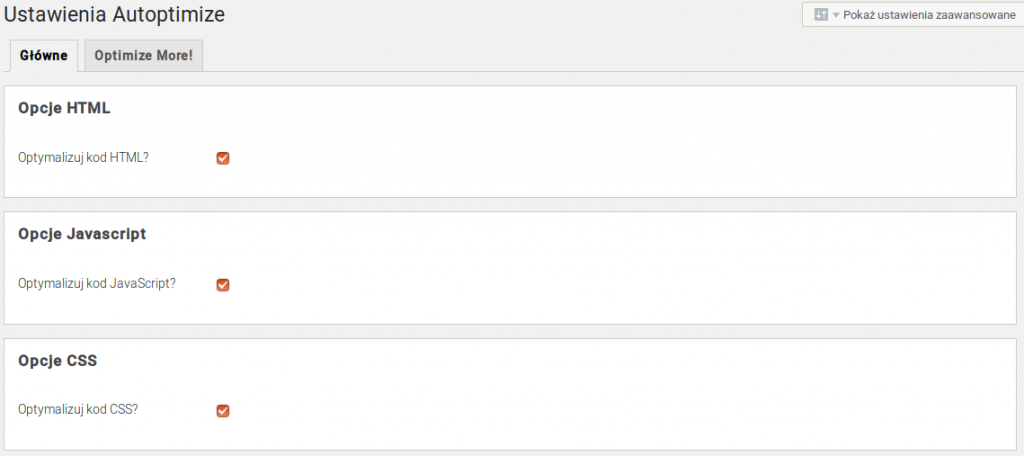Click the word zaawansowane in top button
The width and height of the screenshot is (1024, 456).
click(x=976, y=15)
